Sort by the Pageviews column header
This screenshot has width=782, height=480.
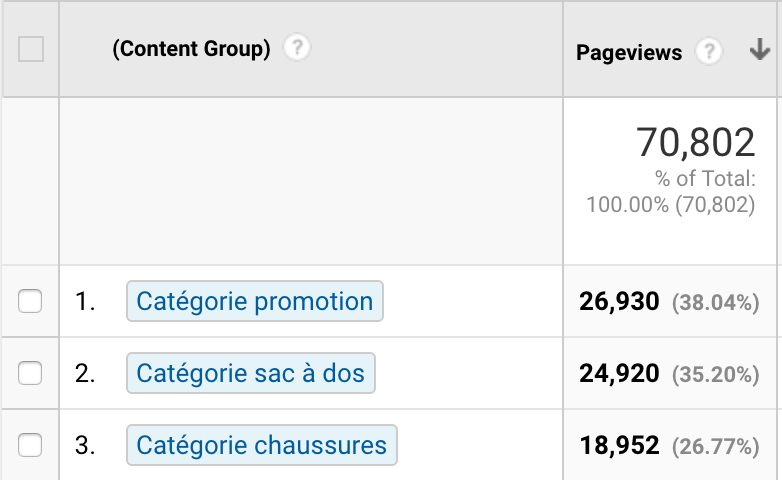pos(629,52)
